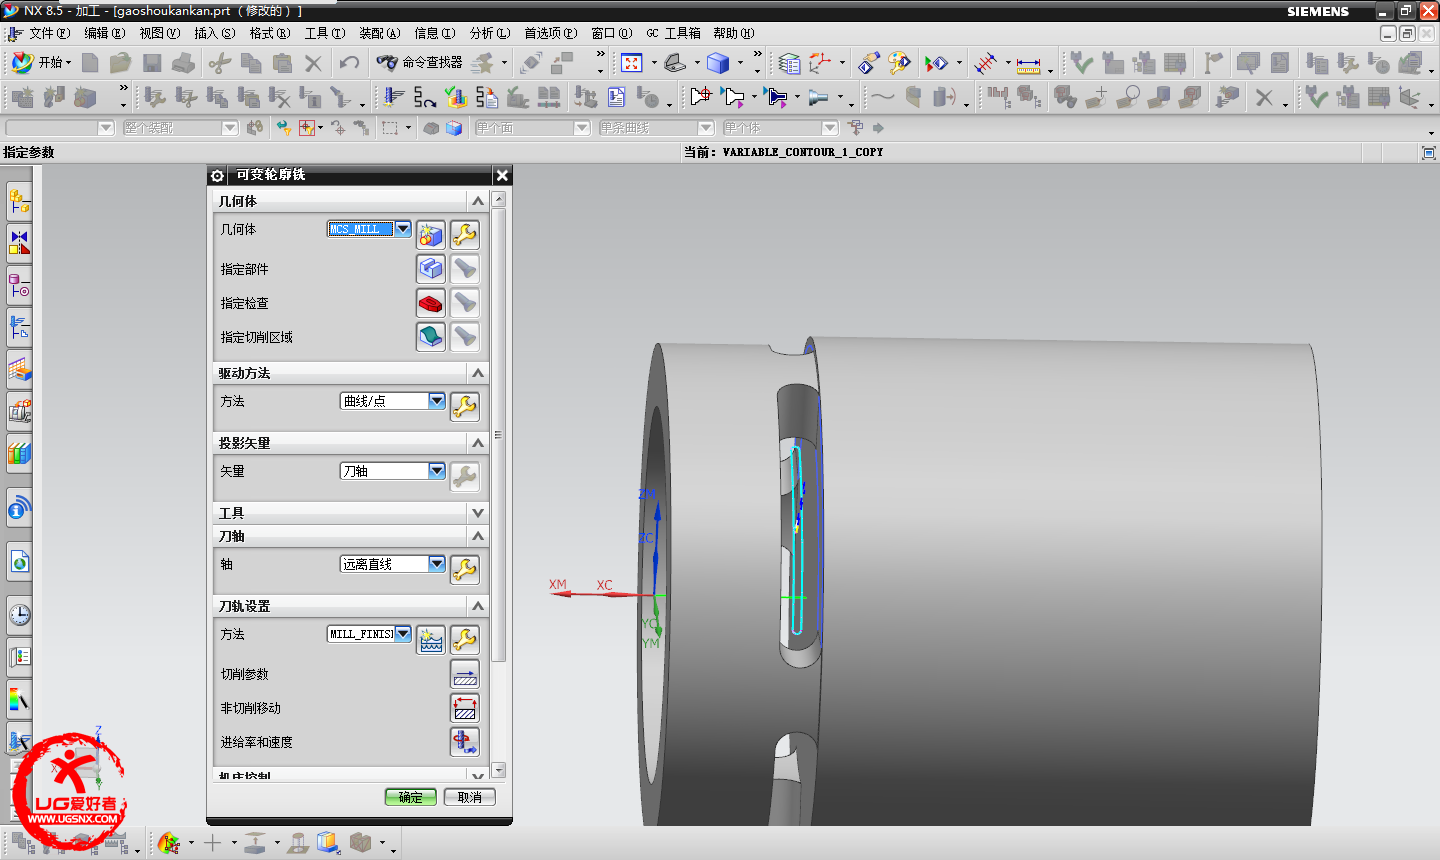This screenshot has height=860, width=1440.
Task: Open the 帮助(H) menu
Action: (x=734, y=33)
